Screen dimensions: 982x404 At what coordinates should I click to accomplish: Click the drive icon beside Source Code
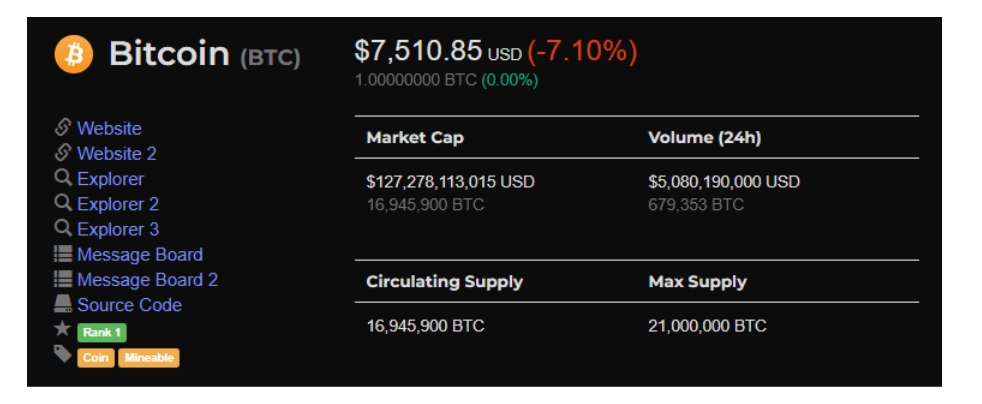coord(63,304)
